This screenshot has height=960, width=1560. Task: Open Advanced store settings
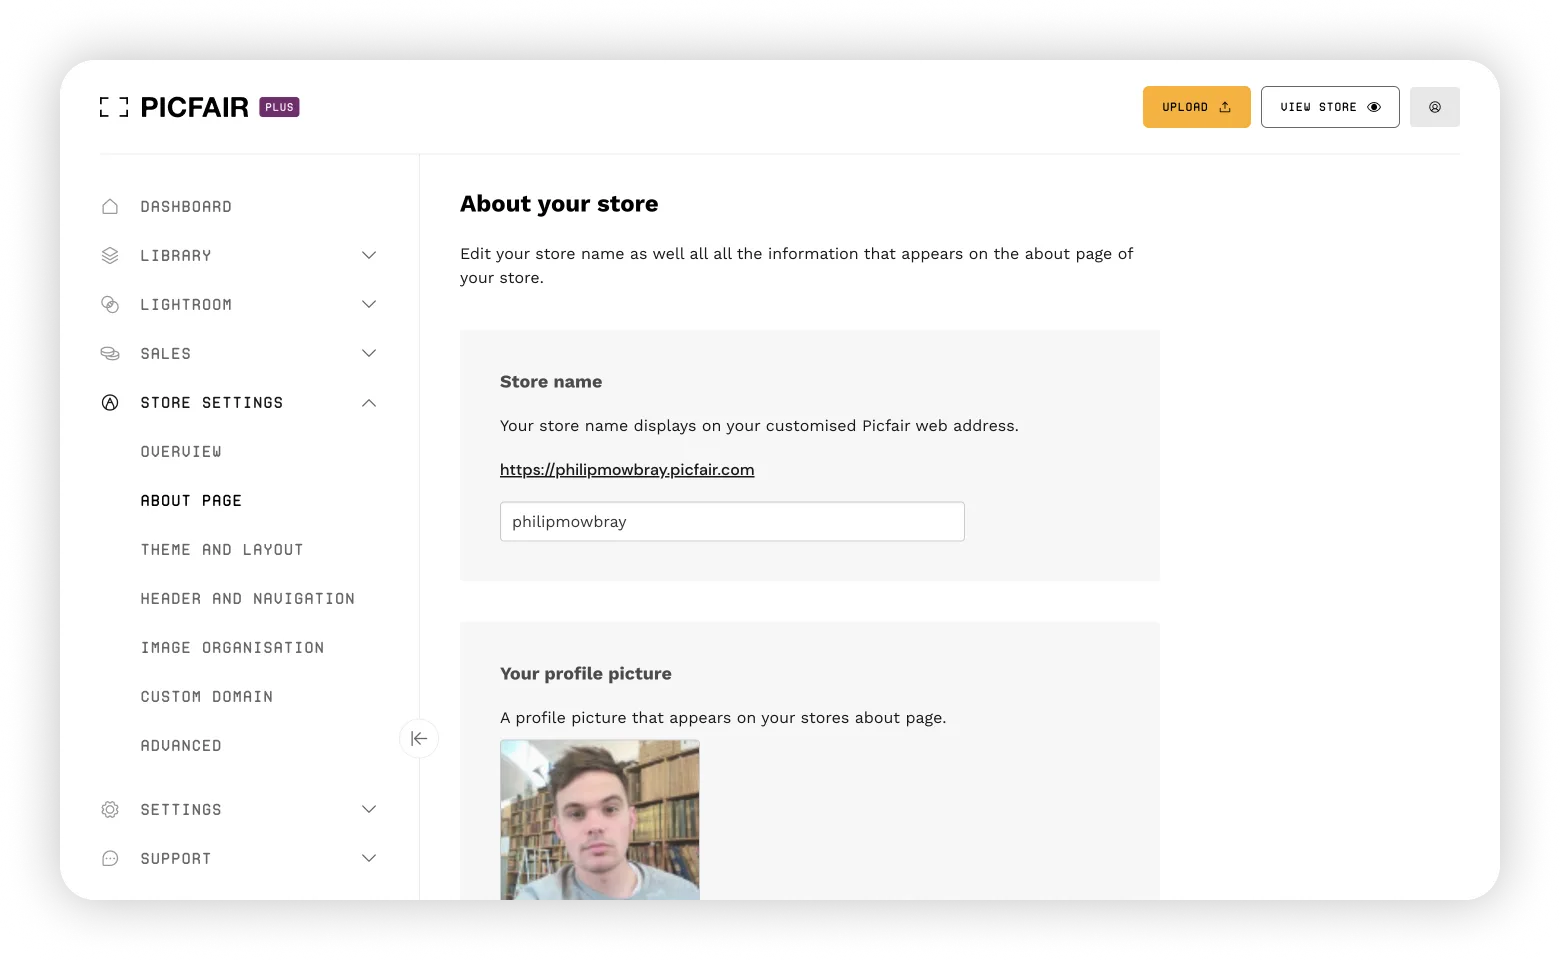click(181, 746)
